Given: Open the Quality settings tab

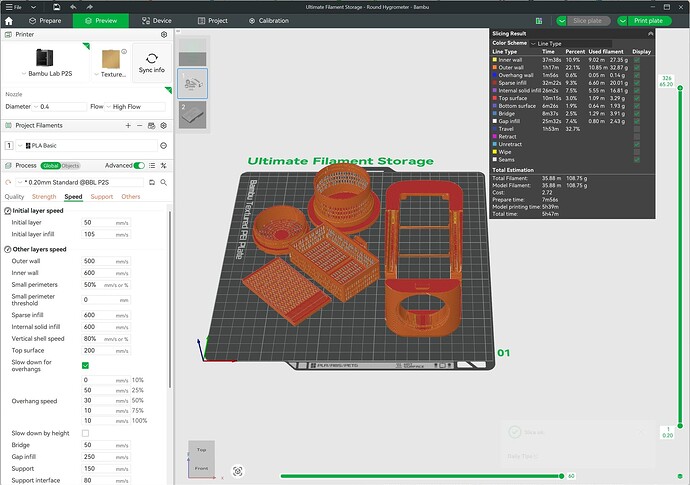Looking at the screenshot, I should pyautogui.click(x=14, y=197).
